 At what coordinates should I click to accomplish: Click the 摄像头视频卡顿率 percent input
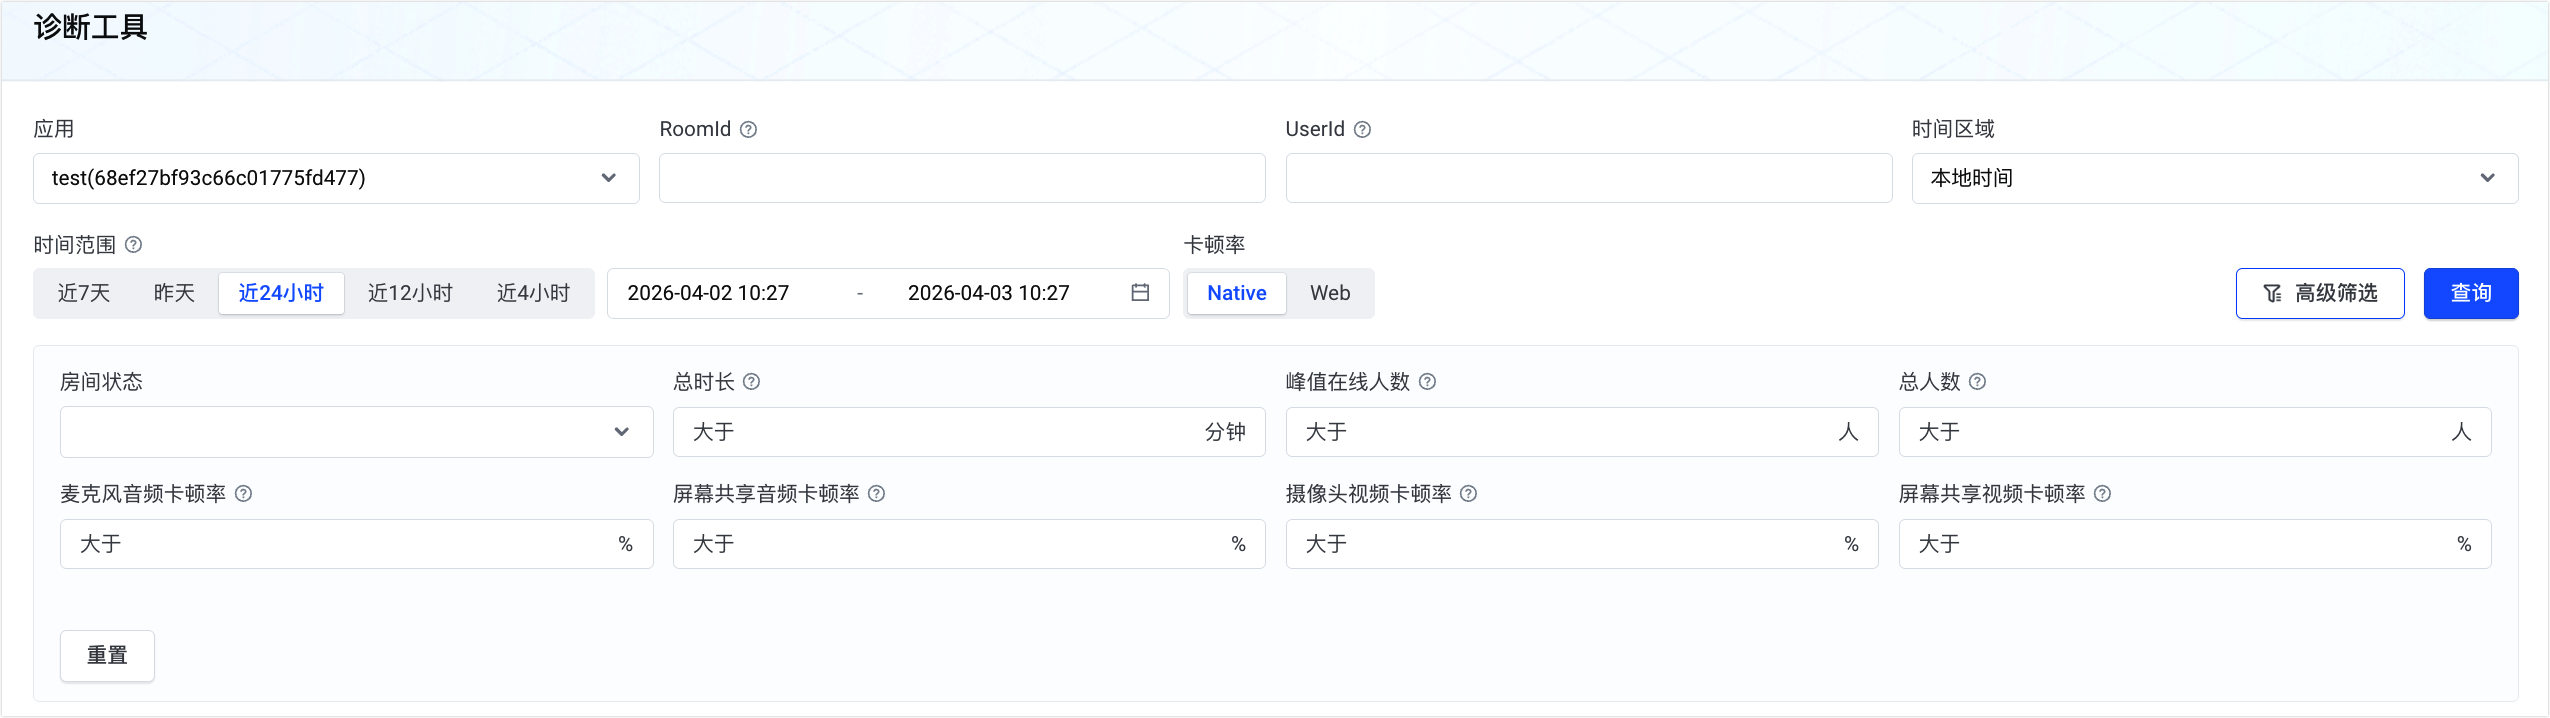1582,544
